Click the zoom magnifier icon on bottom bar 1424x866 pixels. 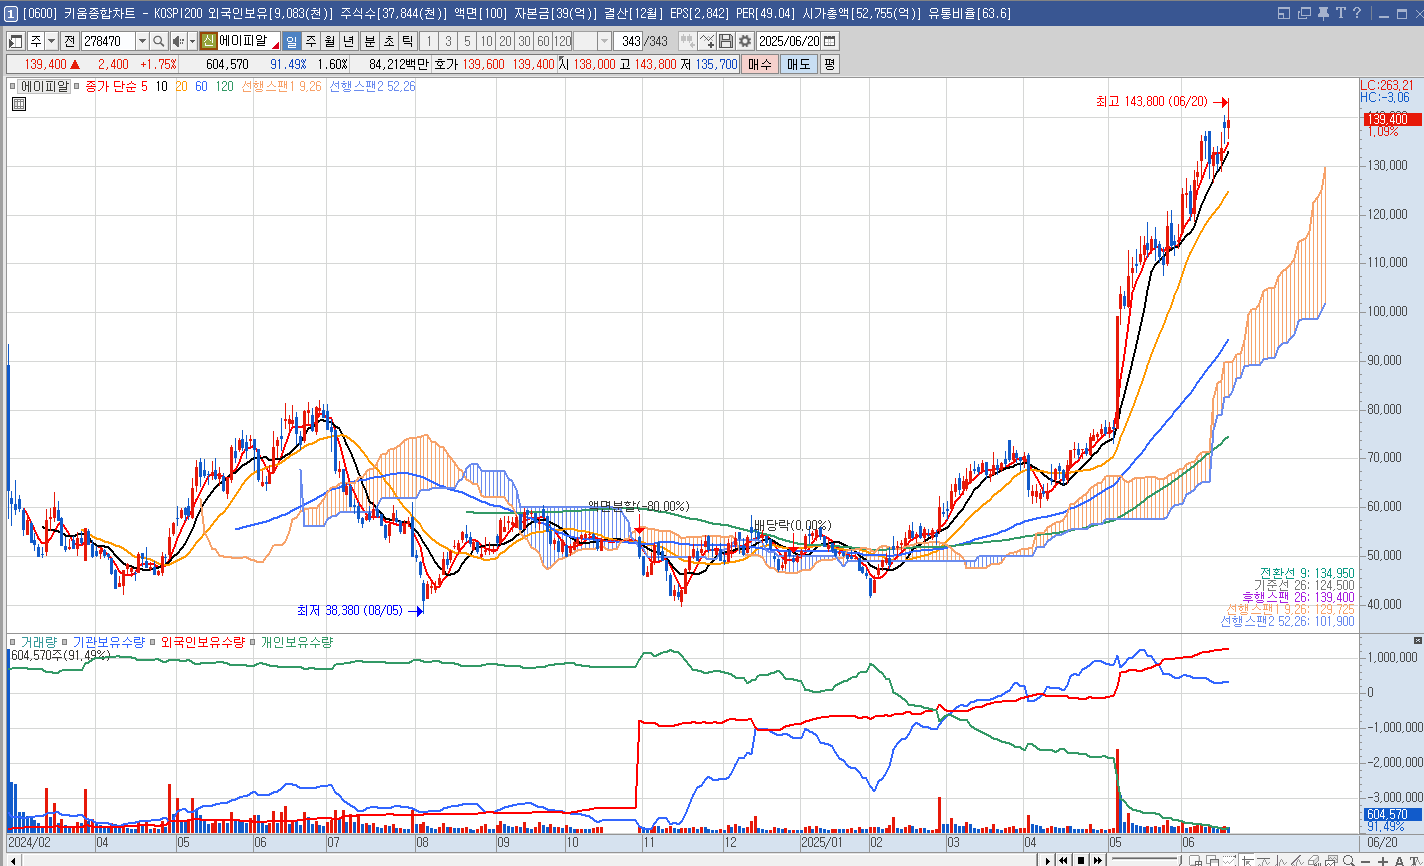1348,860
